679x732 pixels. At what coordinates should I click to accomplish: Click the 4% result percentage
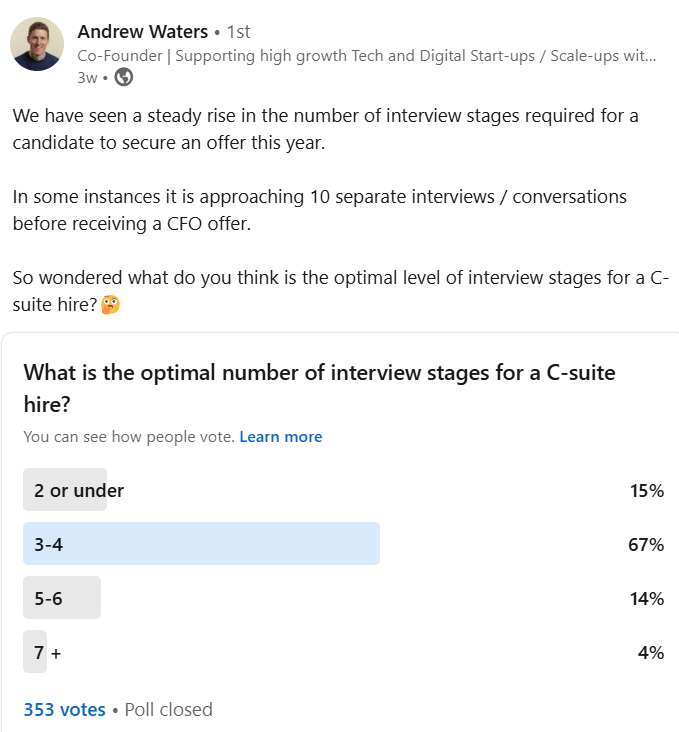pyautogui.click(x=651, y=652)
